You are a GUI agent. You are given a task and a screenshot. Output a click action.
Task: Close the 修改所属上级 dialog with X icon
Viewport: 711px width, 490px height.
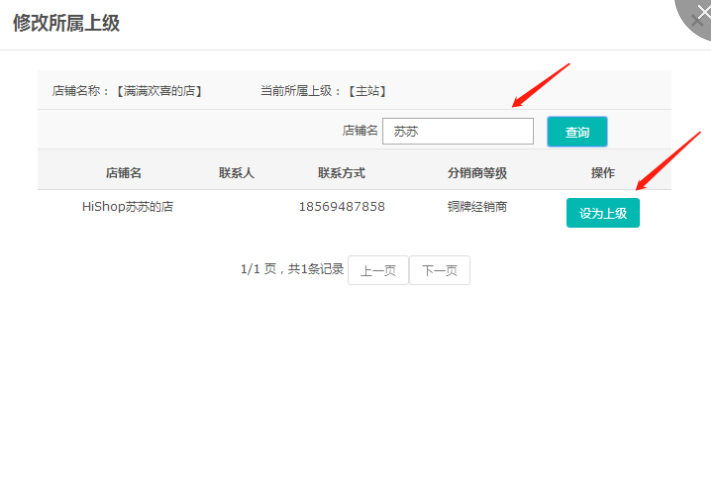pyautogui.click(x=698, y=17)
